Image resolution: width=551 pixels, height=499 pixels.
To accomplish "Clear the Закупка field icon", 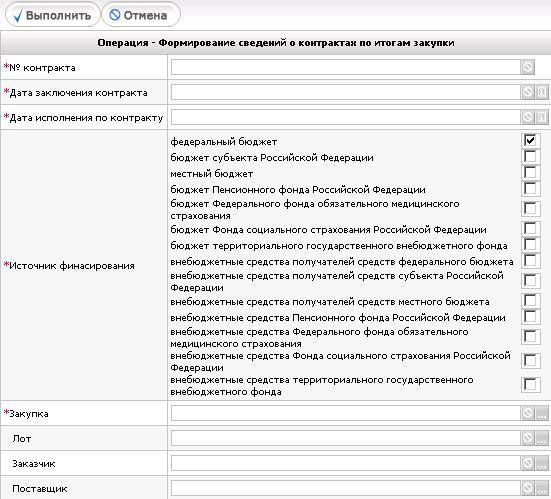I will (527, 413).
